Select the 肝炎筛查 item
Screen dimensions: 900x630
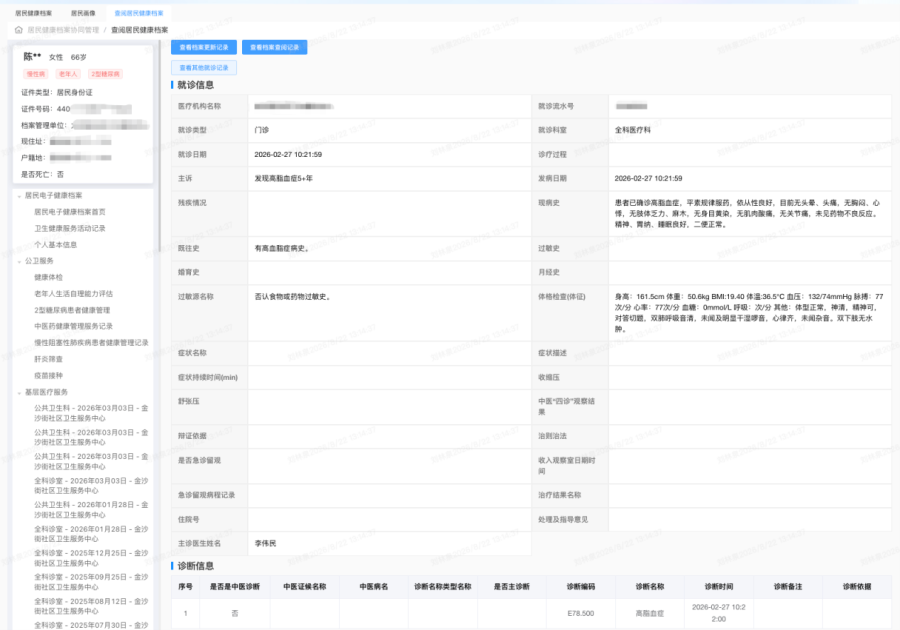(48, 359)
